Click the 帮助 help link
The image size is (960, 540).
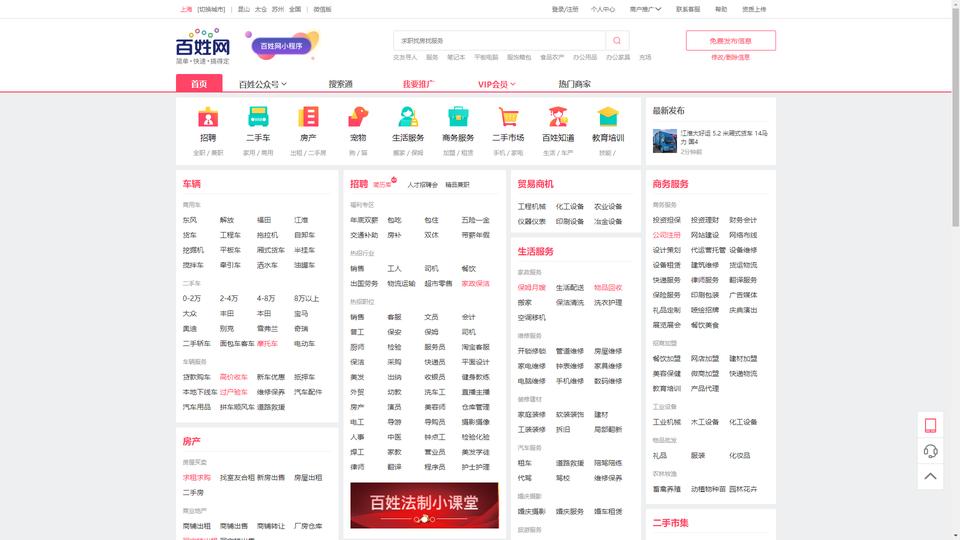721,9
